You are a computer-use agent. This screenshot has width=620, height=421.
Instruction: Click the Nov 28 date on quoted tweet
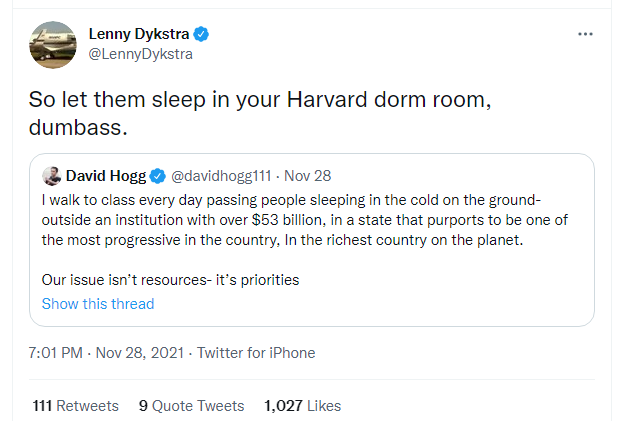308,176
